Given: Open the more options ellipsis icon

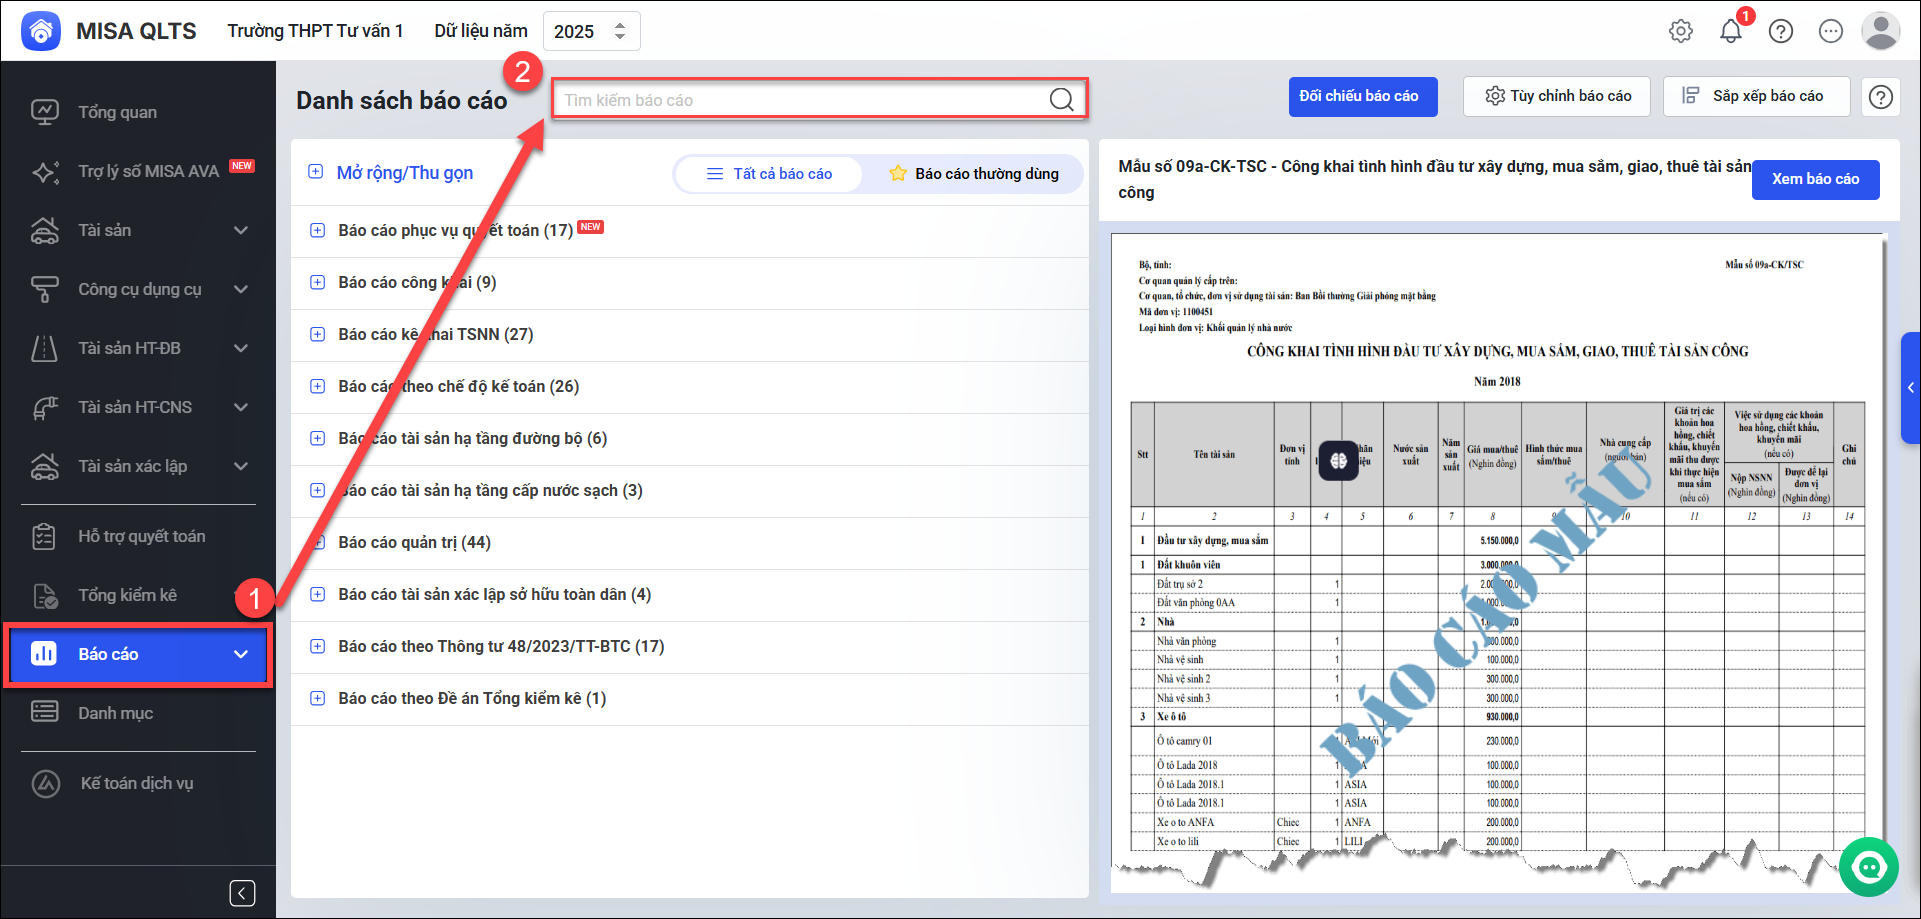Looking at the screenshot, I should 1831,31.
